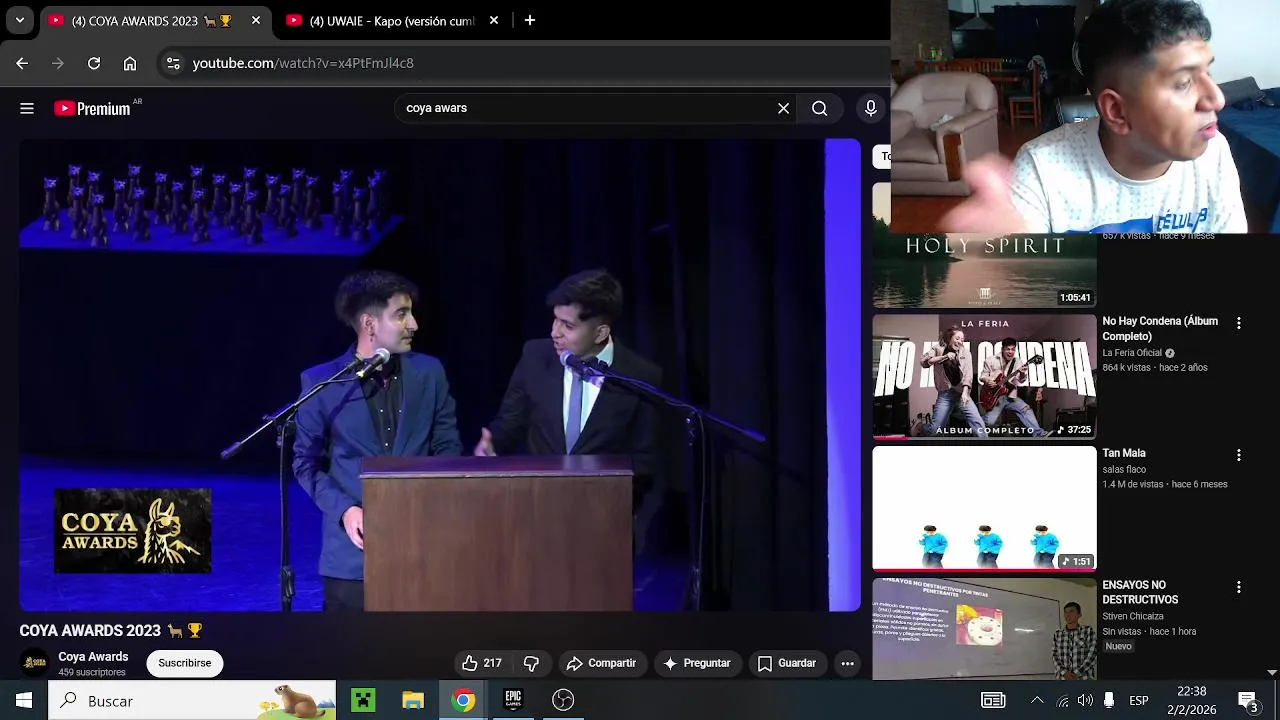Open the Tan Mala video title
Image resolution: width=1280 pixels, height=720 pixels.
[1124, 453]
